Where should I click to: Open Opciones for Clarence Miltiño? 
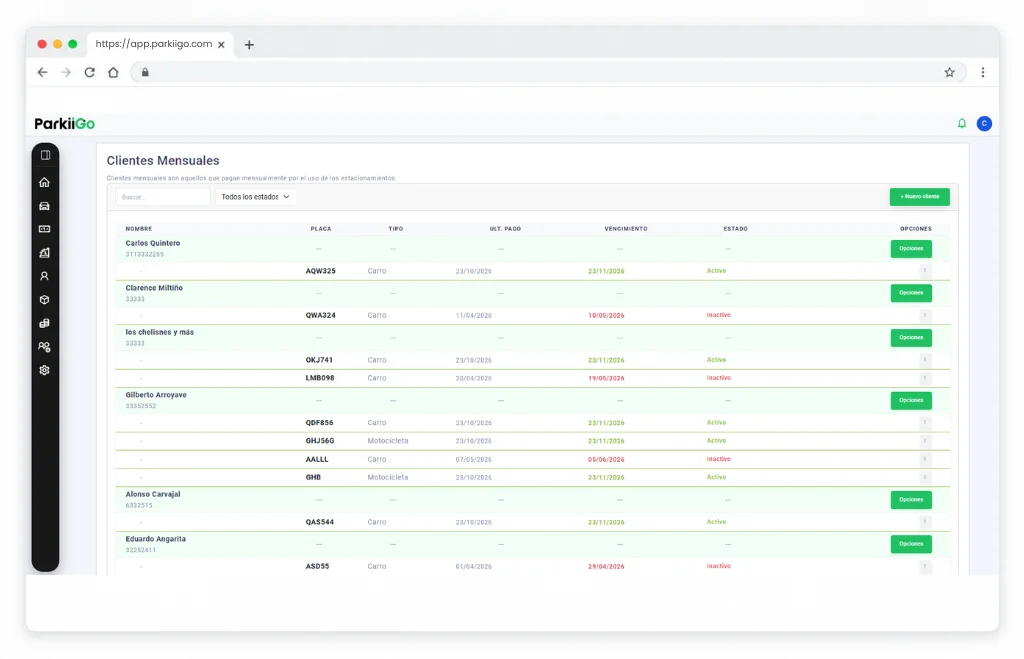point(911,293)
